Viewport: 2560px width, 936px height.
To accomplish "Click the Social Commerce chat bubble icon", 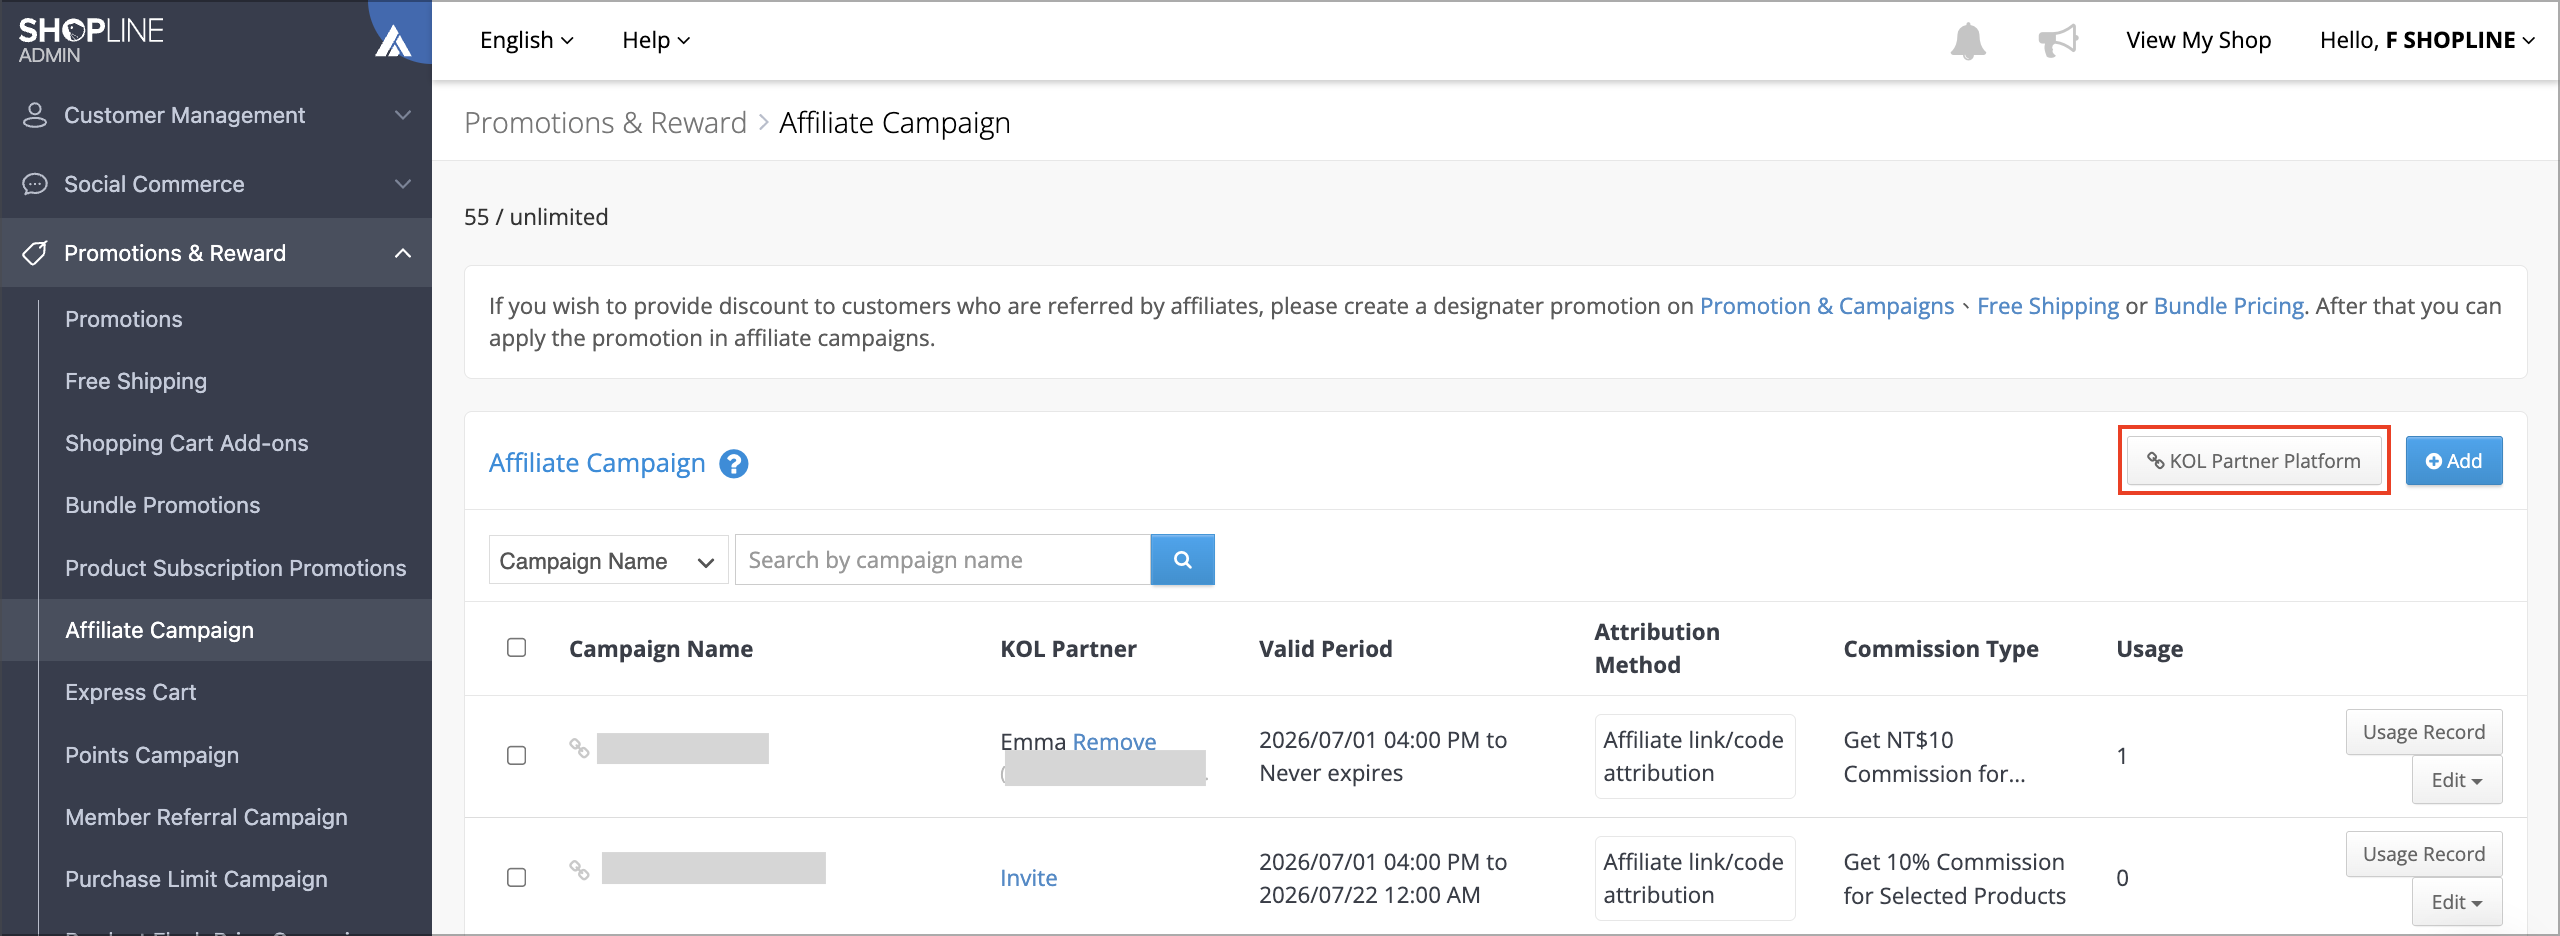I will (35, 184).
